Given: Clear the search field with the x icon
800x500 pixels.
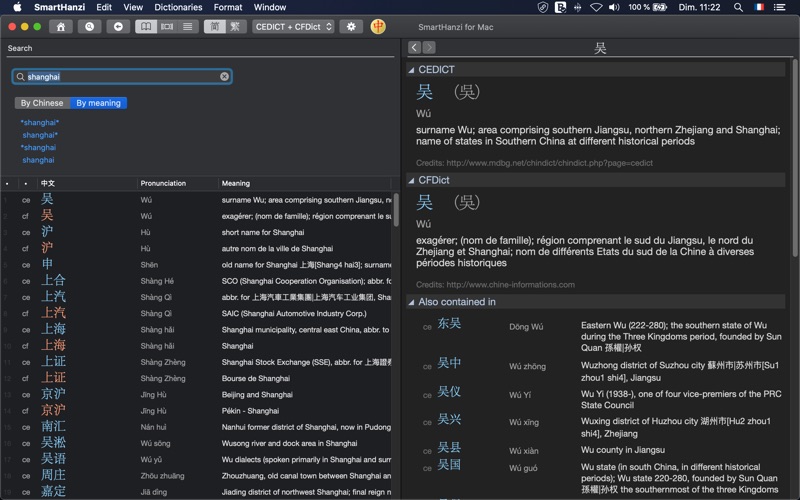Looking at the screenshot, I should pyautogui.click(x=224, y=76).
